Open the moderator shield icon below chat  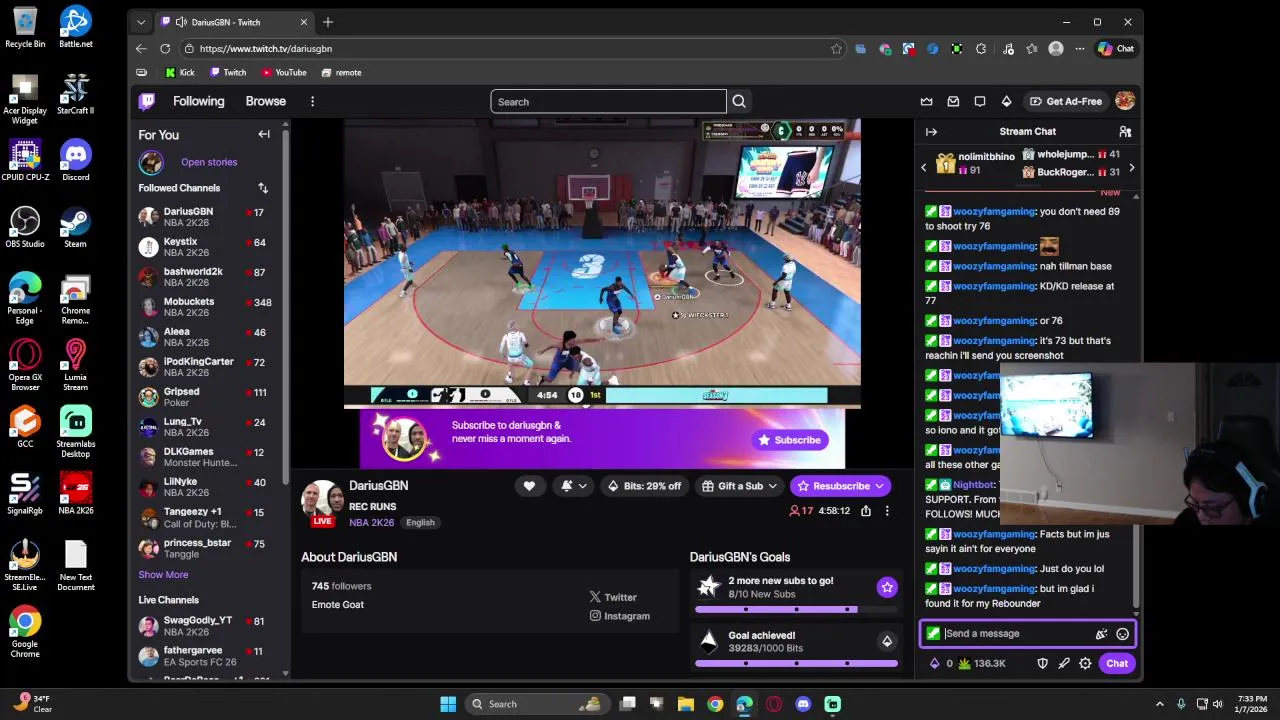tap(1042, 663)
